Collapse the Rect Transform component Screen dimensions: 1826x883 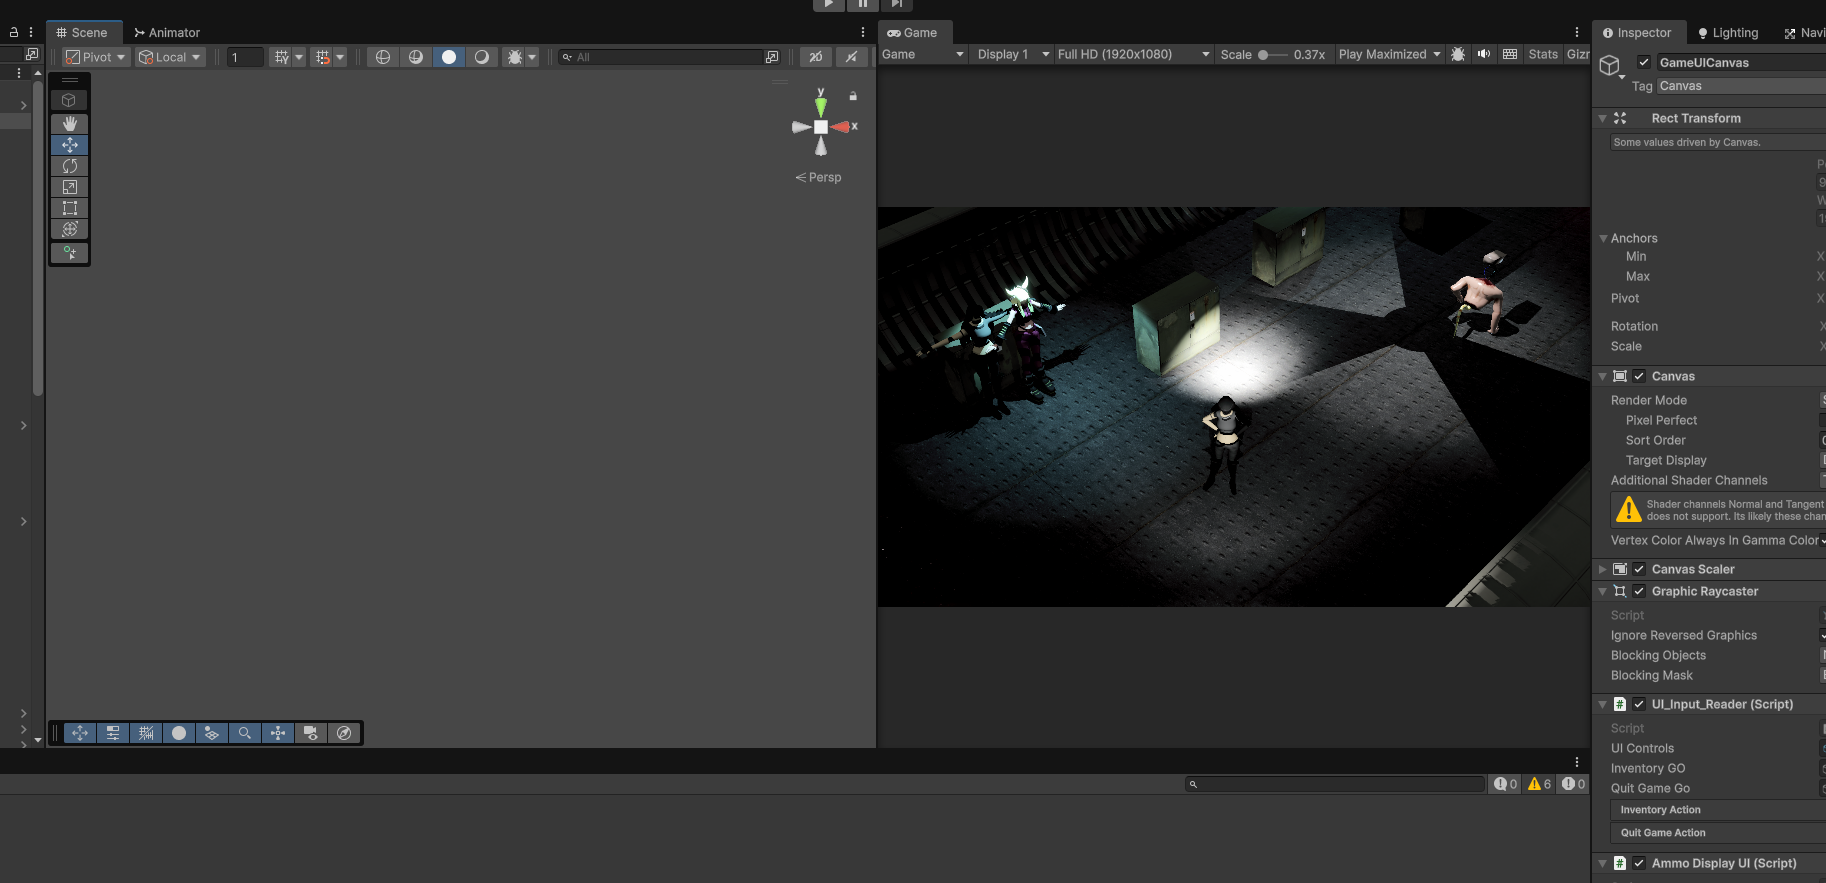click(x=1603, y=118)
